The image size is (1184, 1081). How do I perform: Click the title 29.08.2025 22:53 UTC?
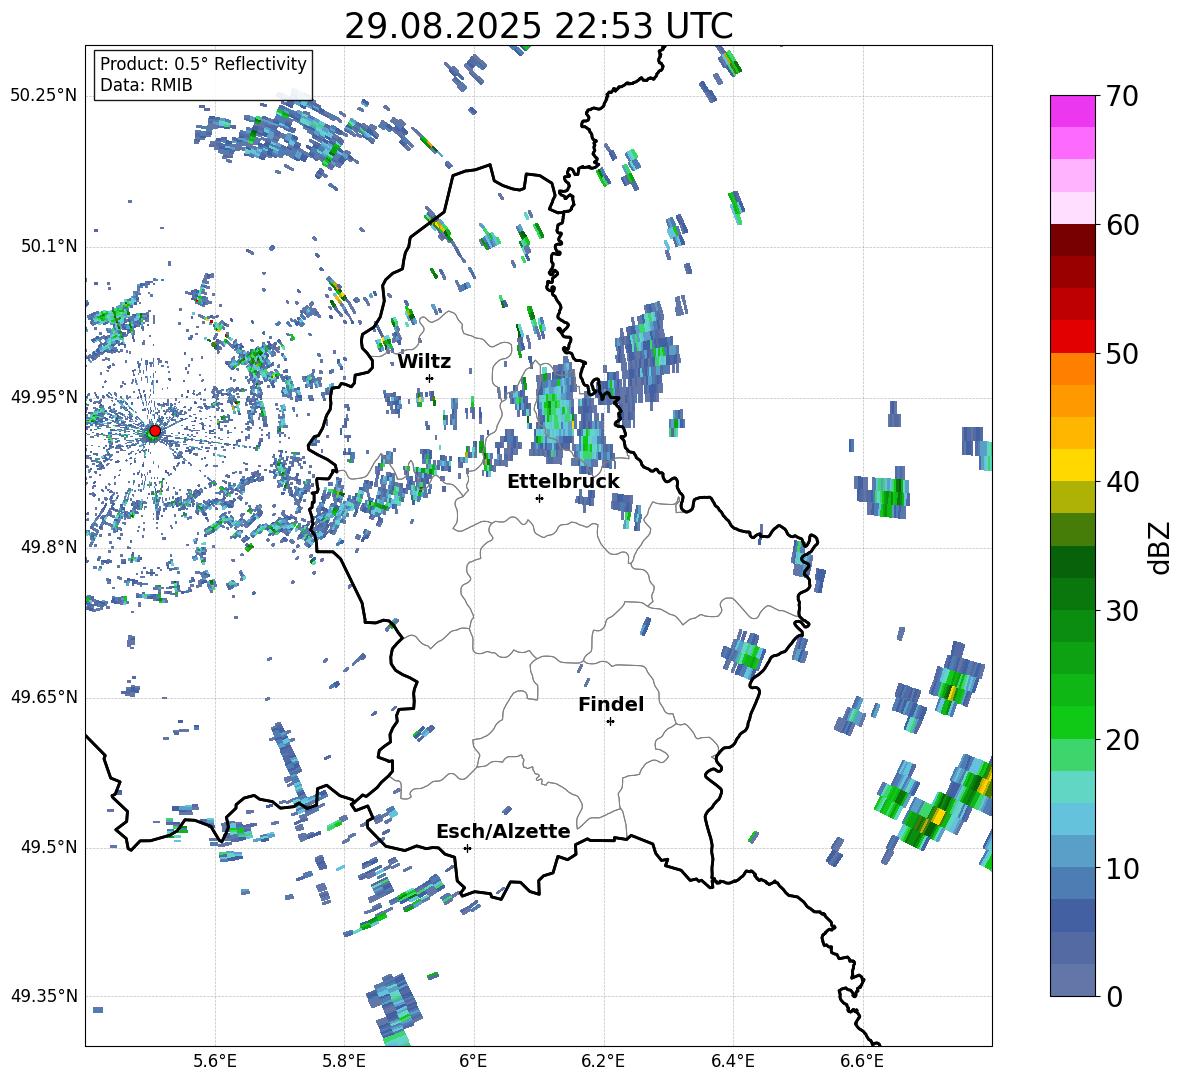538,26
